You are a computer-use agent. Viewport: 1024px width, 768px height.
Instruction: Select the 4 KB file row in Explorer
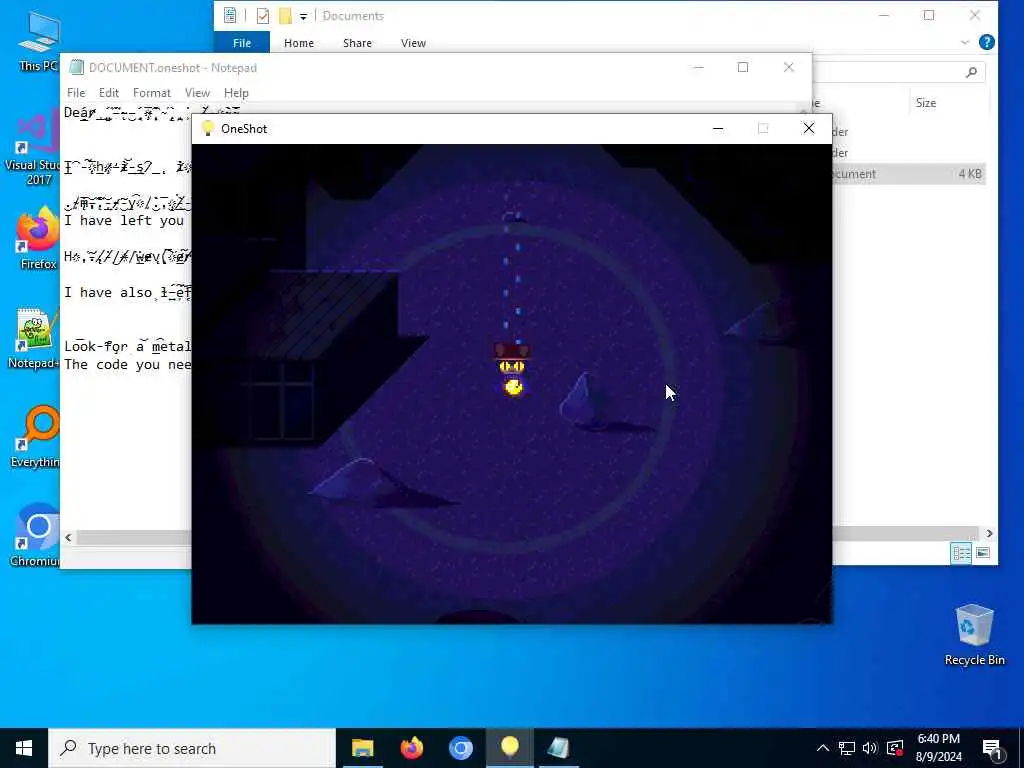[x=908, y=174]
